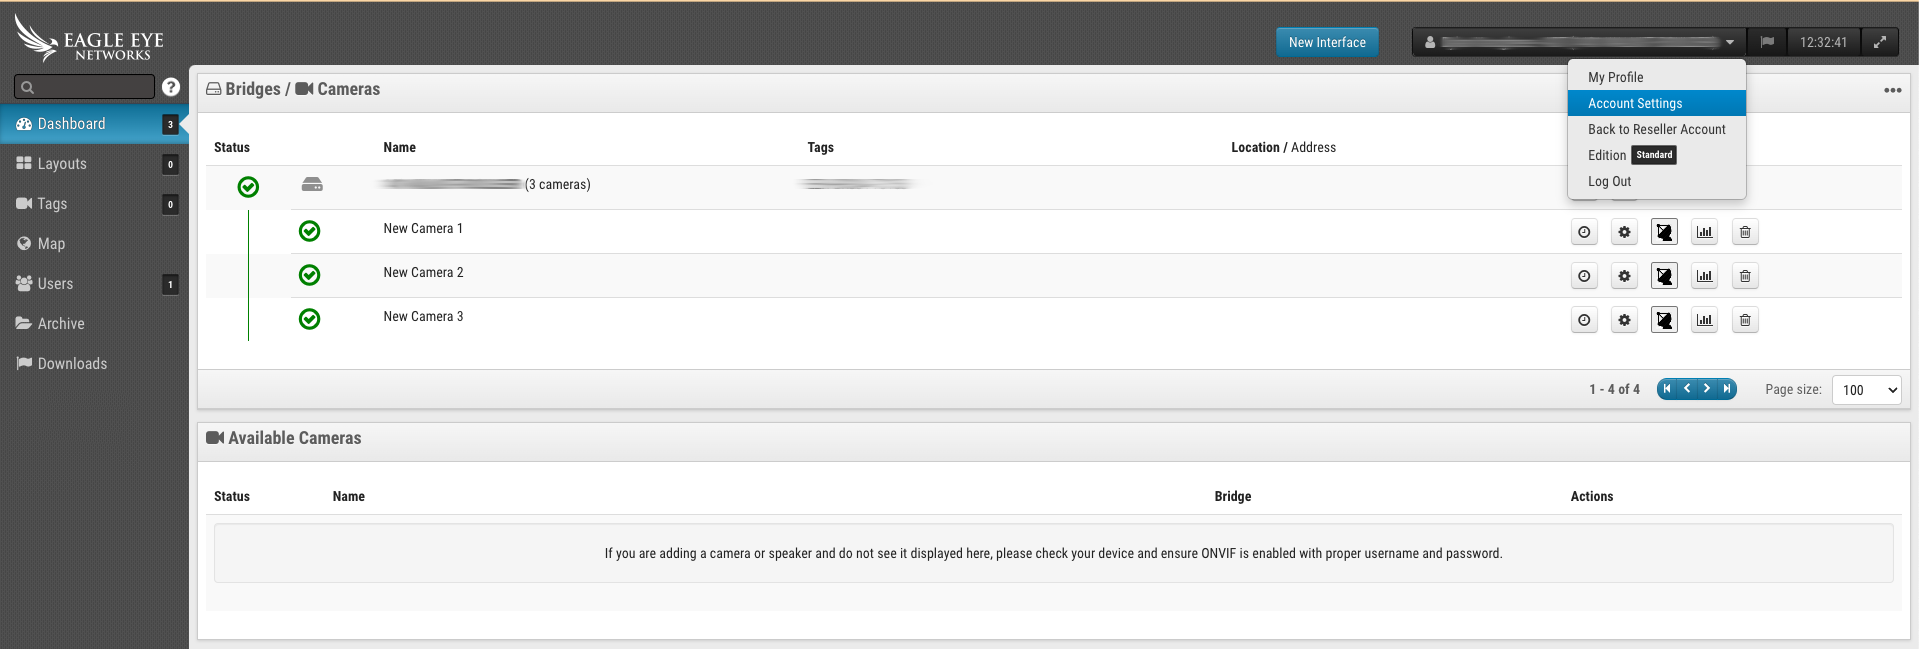Click the New Camera 1 name
This screenshot has width=1919, height=649.
(423, 229)
